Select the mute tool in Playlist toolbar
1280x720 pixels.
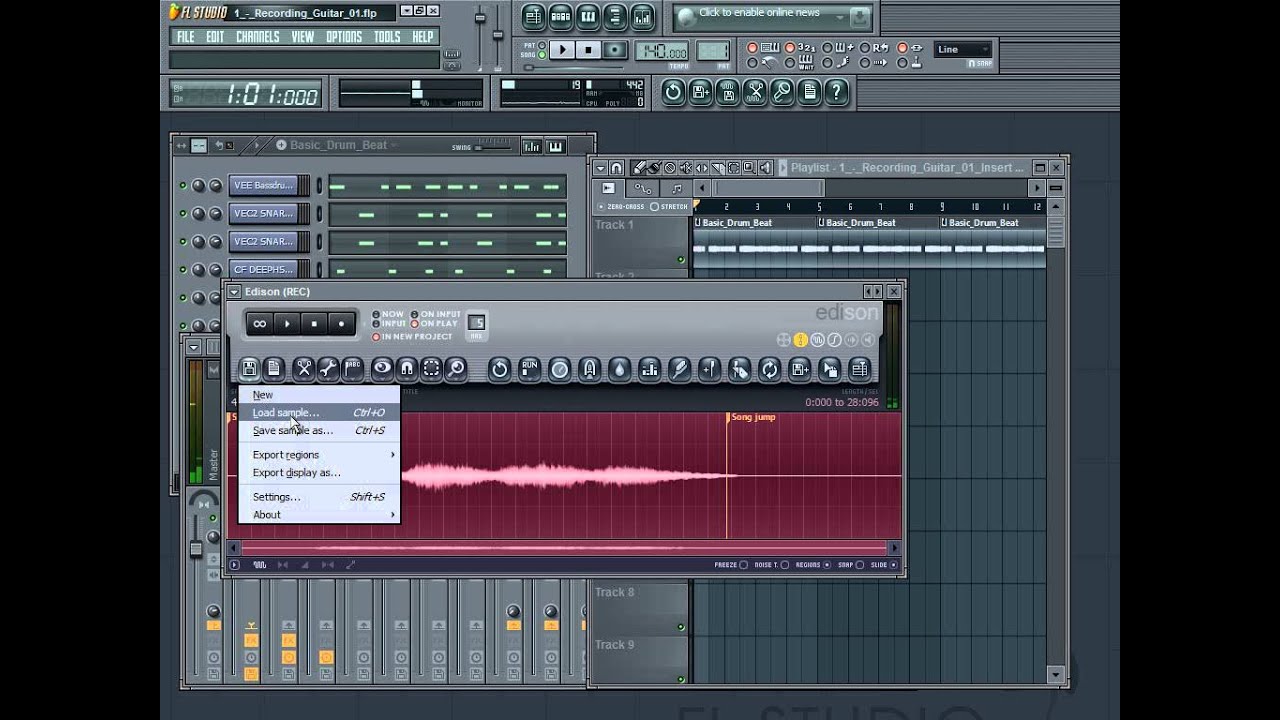tap(686, 168)
